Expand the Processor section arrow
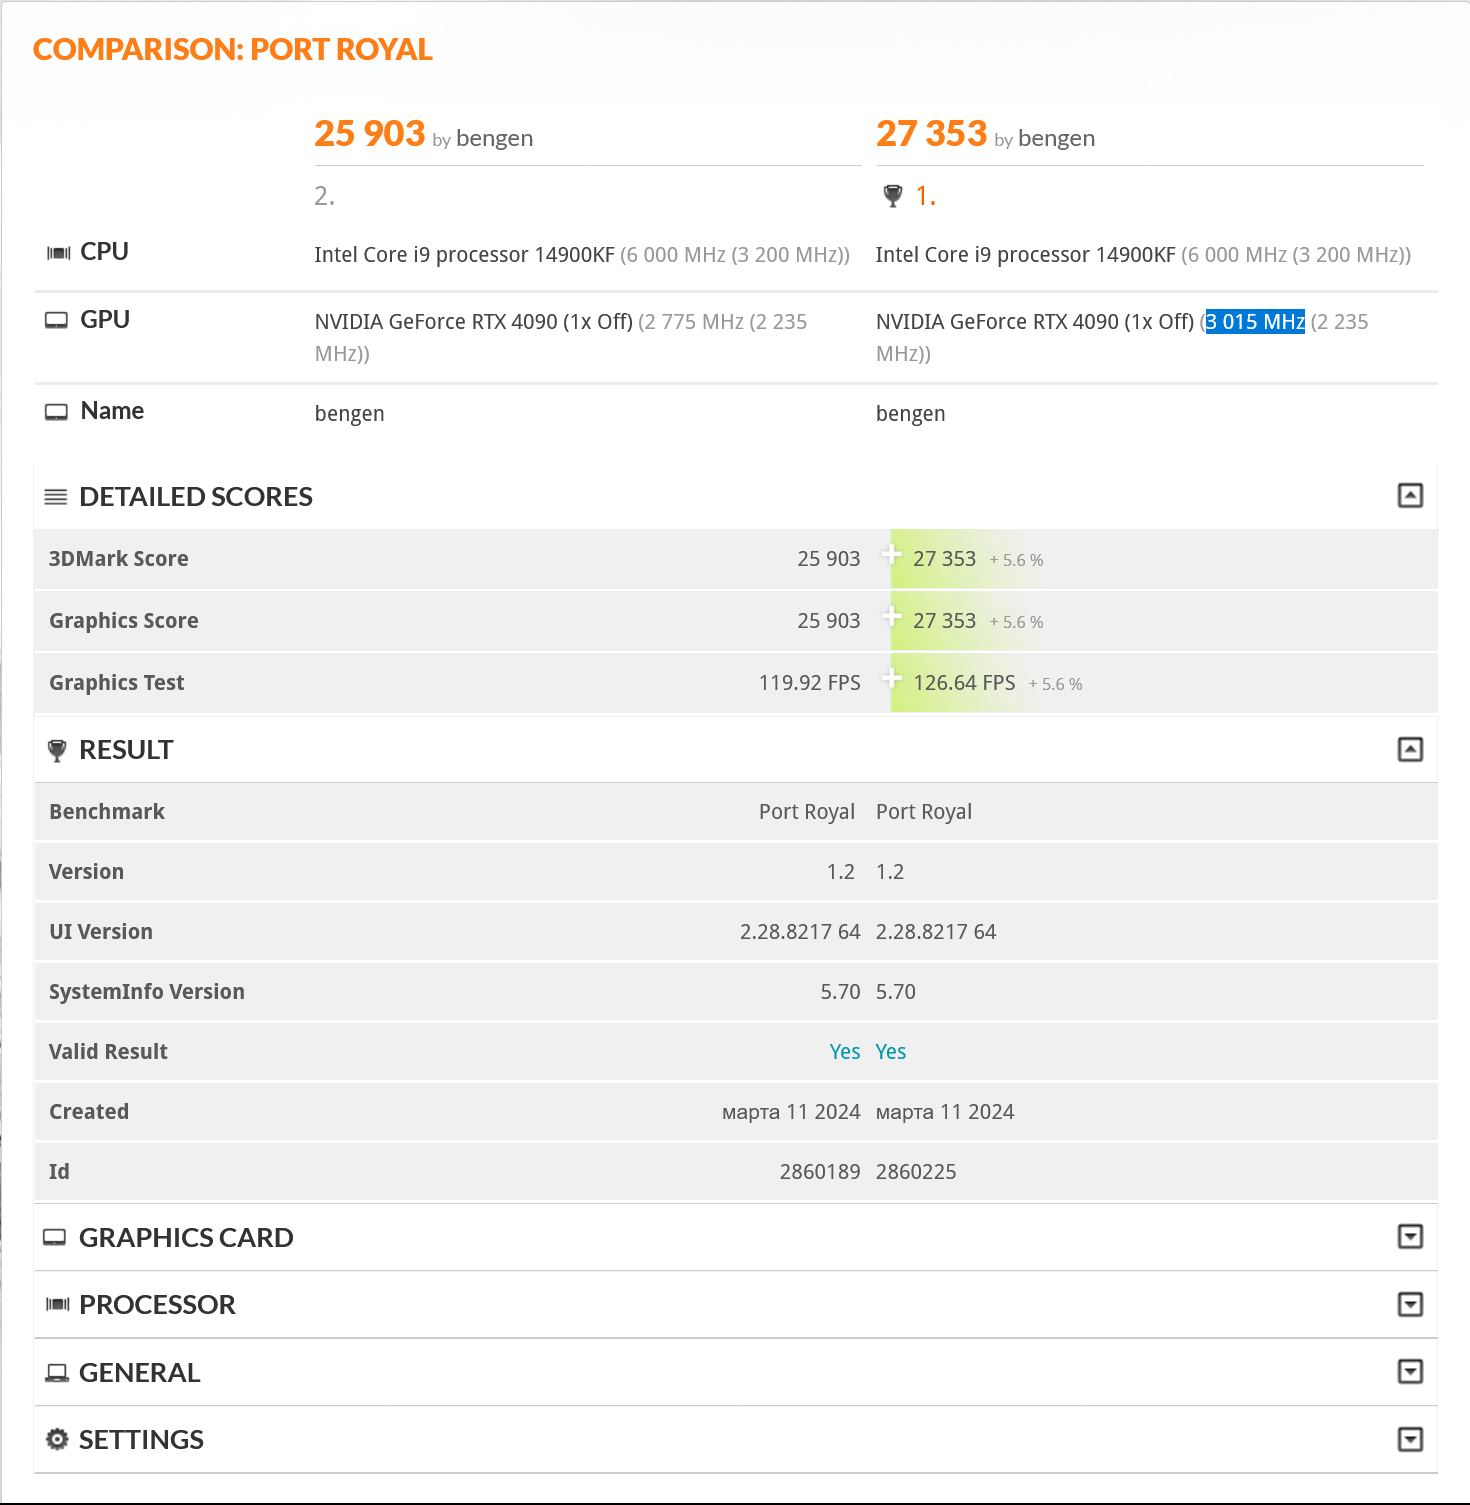This screenshot has width=1470, height=1505. point(1410,1304)
